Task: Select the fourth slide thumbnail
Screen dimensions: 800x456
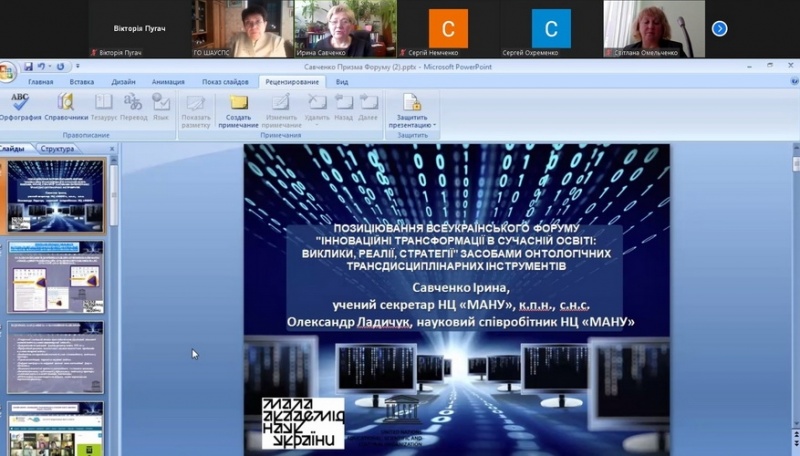Action: (x=55, y=428)
